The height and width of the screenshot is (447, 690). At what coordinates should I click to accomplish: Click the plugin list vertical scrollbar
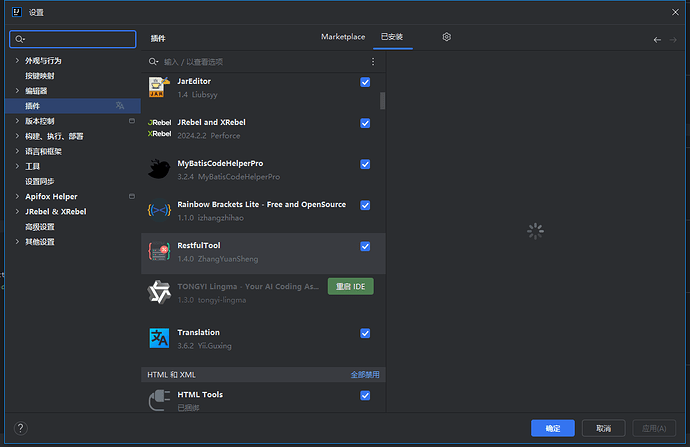382,100
